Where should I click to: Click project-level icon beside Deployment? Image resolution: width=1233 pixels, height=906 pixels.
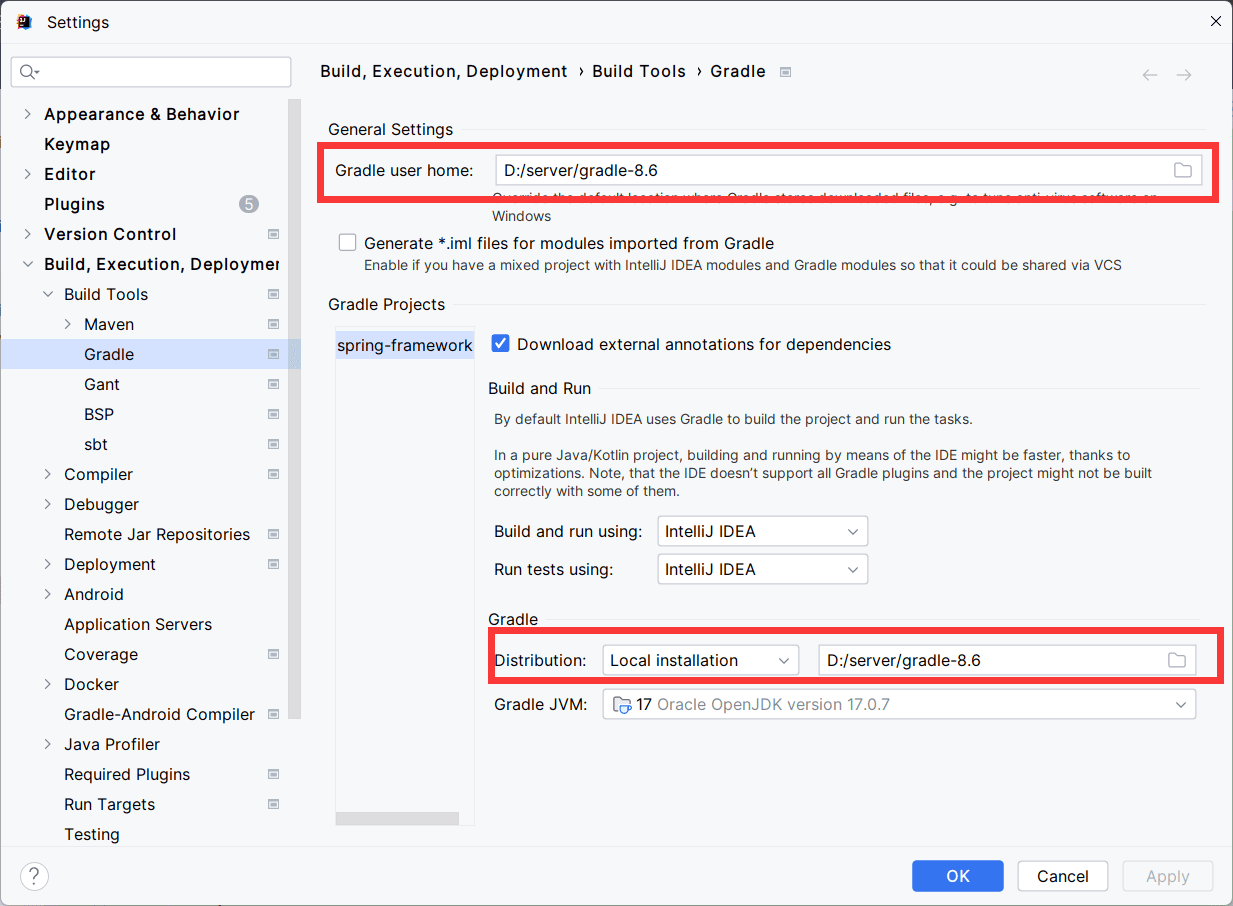point(274,564)
